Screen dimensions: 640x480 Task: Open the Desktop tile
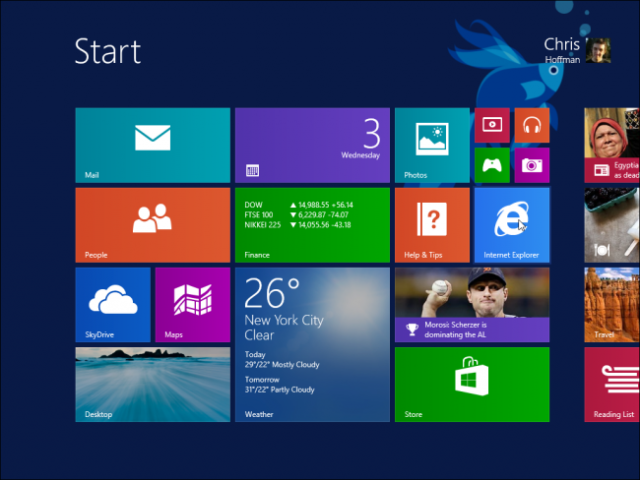pyautogui.click(x=152, y=385)
